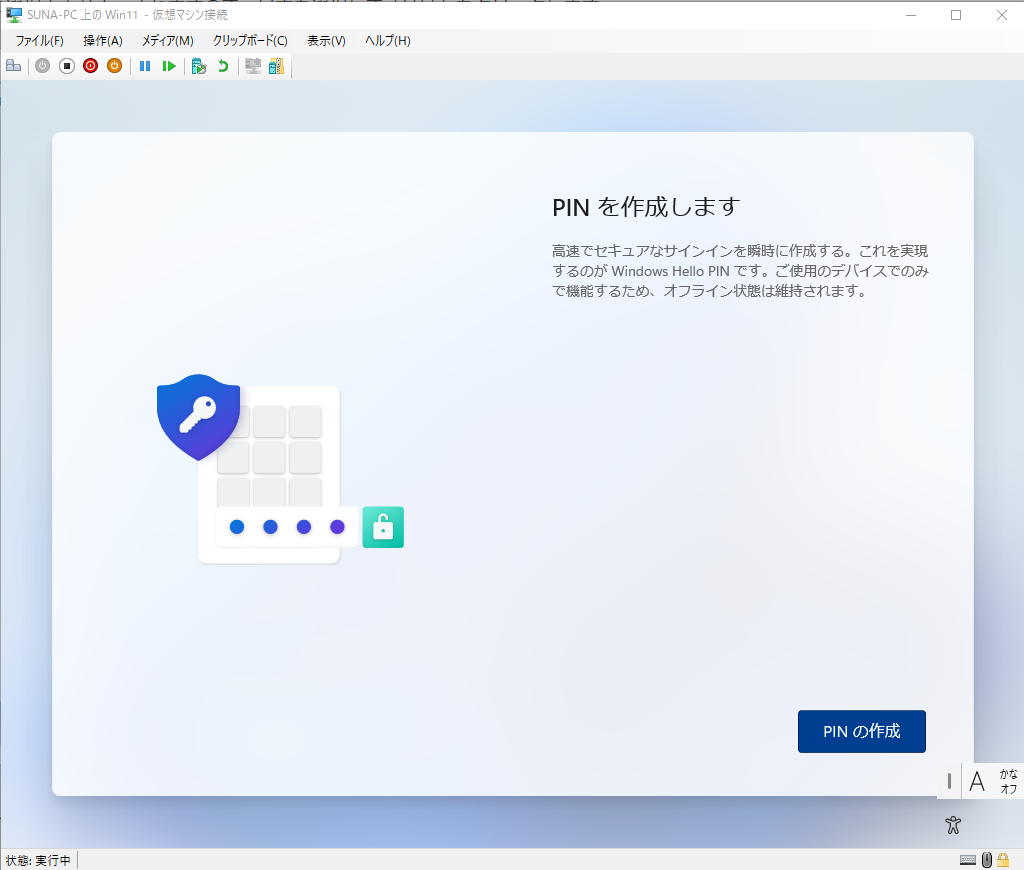1024x870 pixels.
Task: Turn off the VM with the stop-square icon
Action: point(67,66)
